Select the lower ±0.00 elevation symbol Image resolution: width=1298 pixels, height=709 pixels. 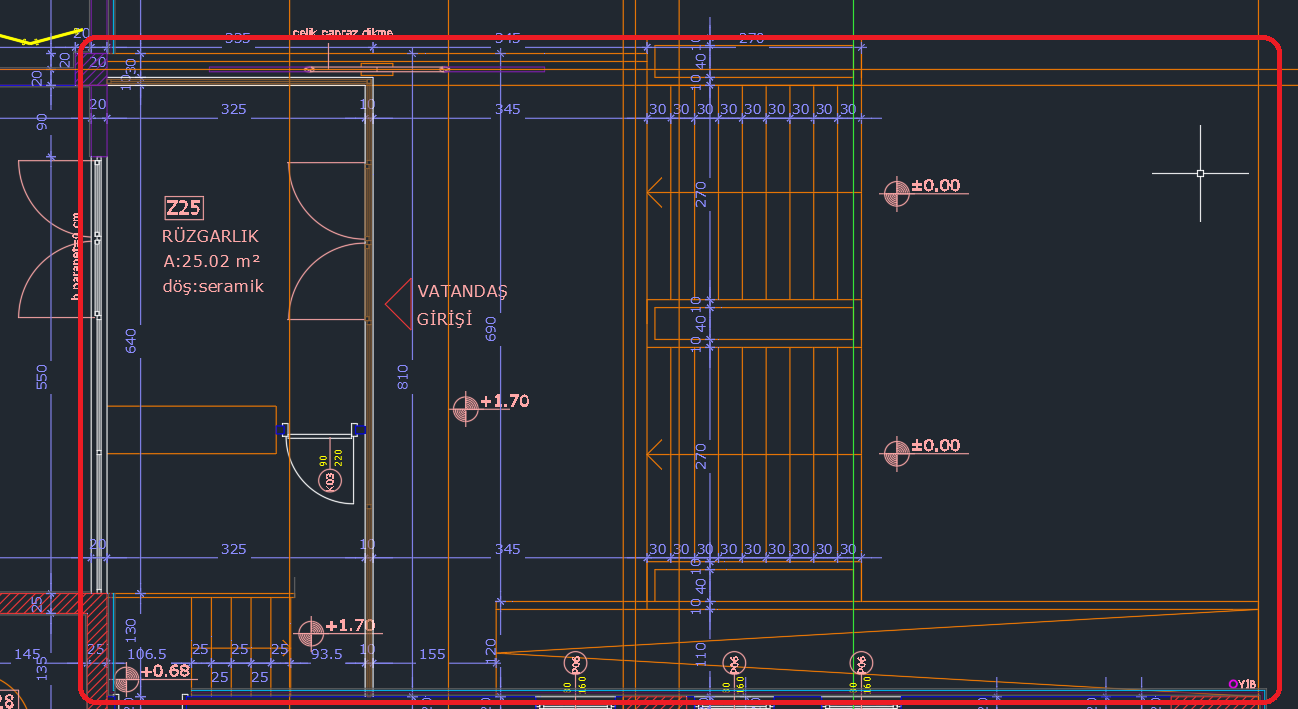(896, 453)
